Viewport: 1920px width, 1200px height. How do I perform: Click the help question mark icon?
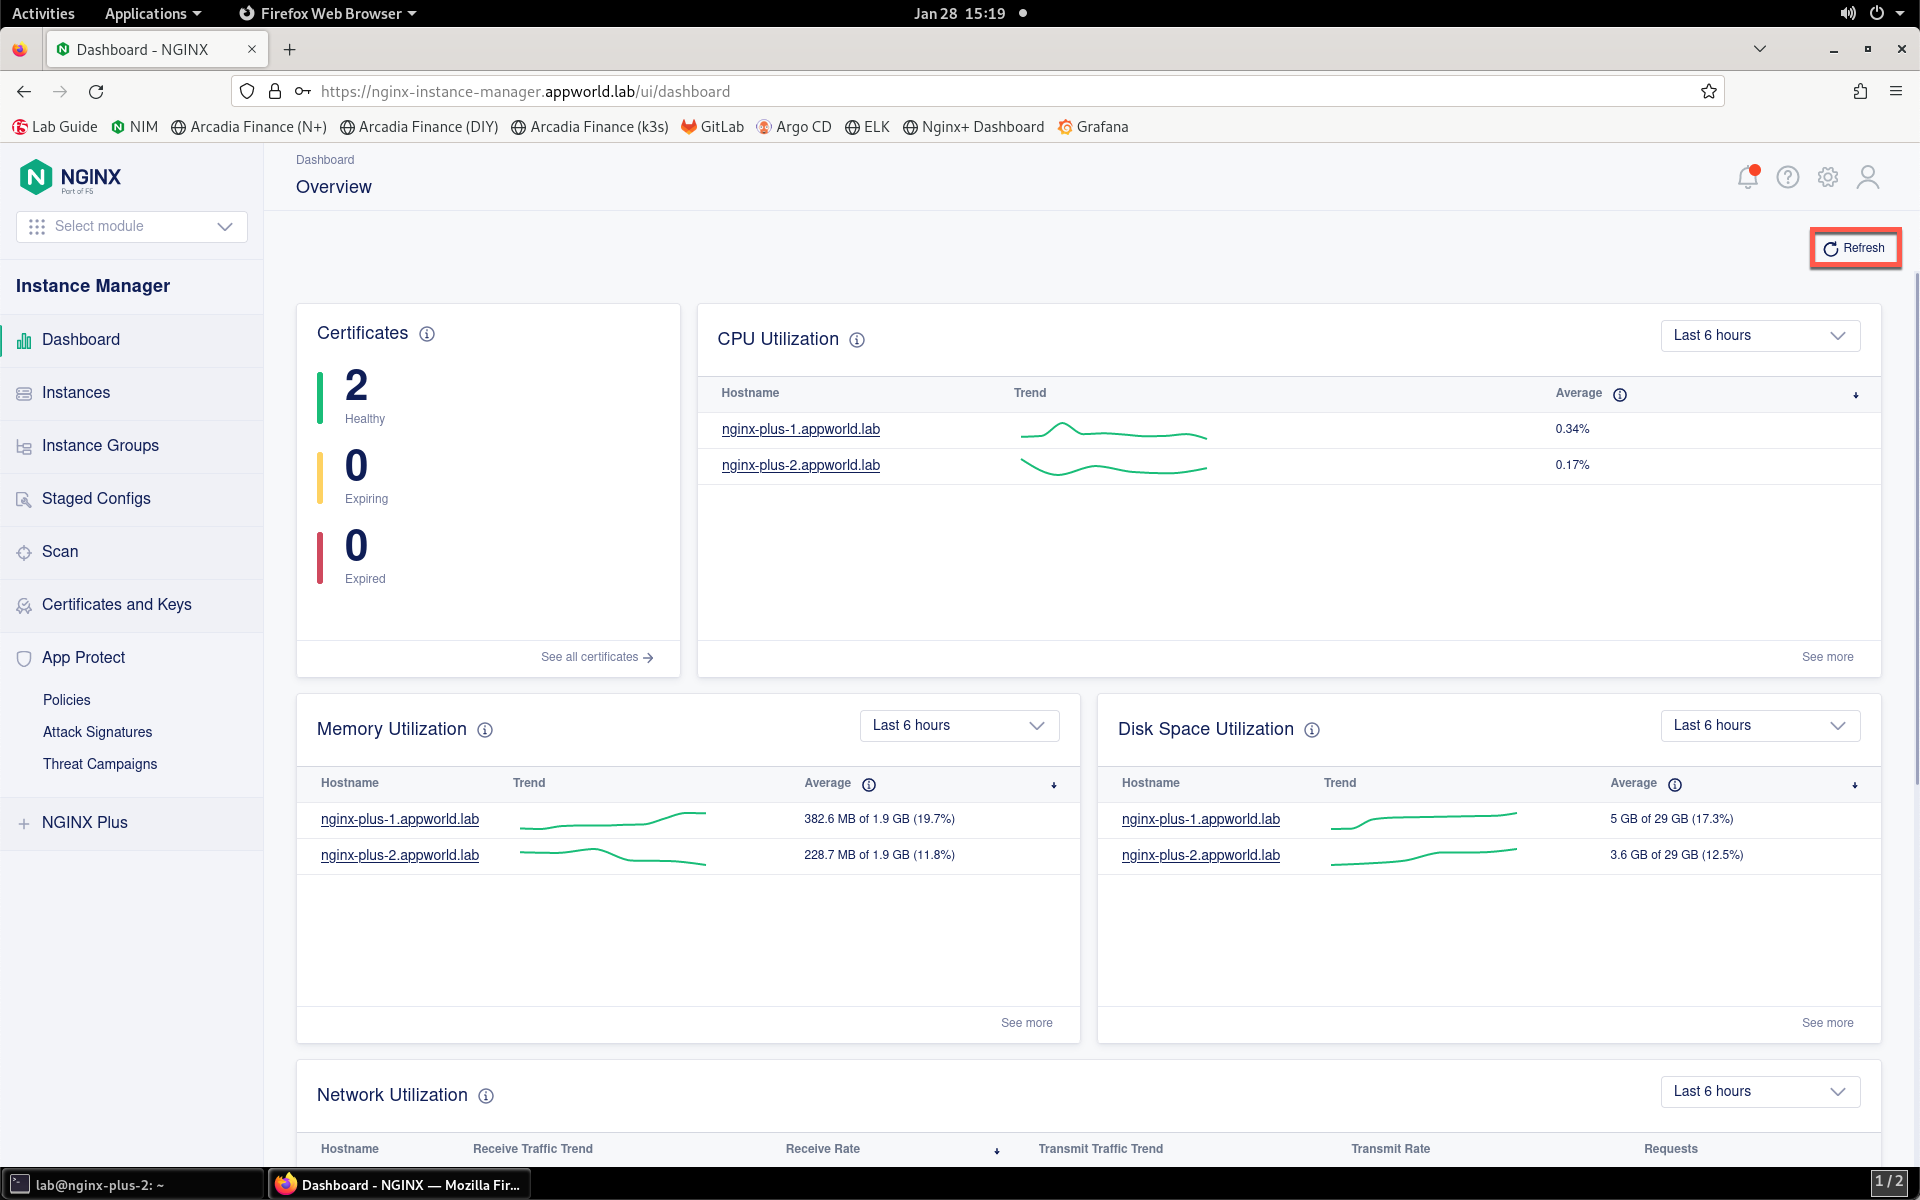tap(1787, 177)
